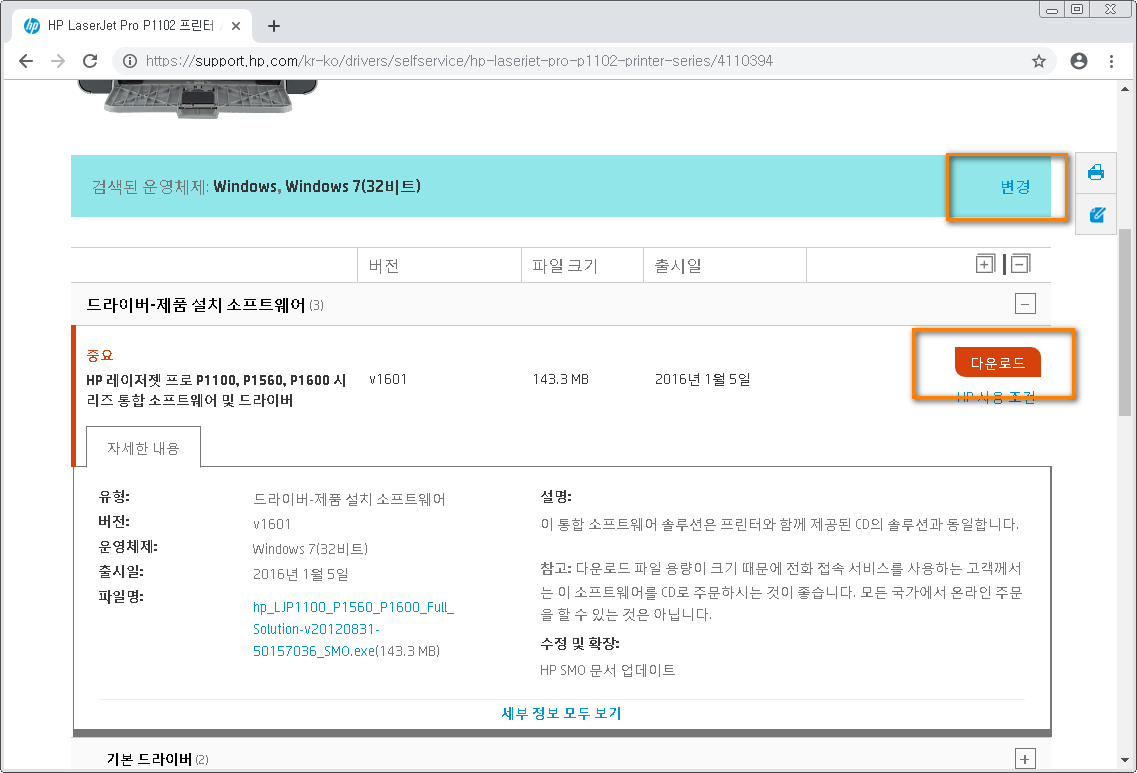Click the scrollbar down arrow
Viewport: 1137px width, 773px height.
click(x=1125, y=761)
